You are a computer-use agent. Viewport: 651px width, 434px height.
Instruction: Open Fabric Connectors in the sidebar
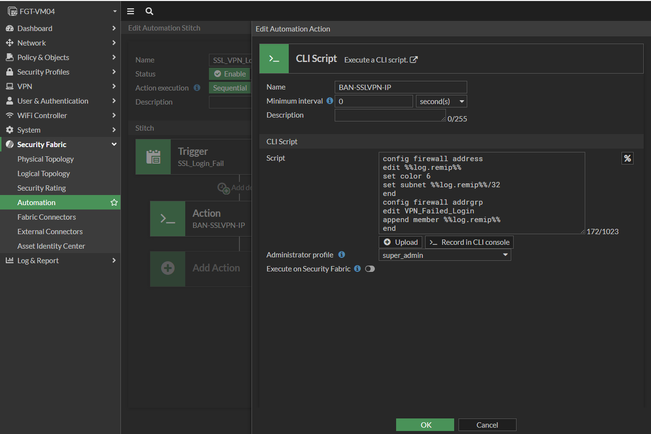click(x=46, y=217)
